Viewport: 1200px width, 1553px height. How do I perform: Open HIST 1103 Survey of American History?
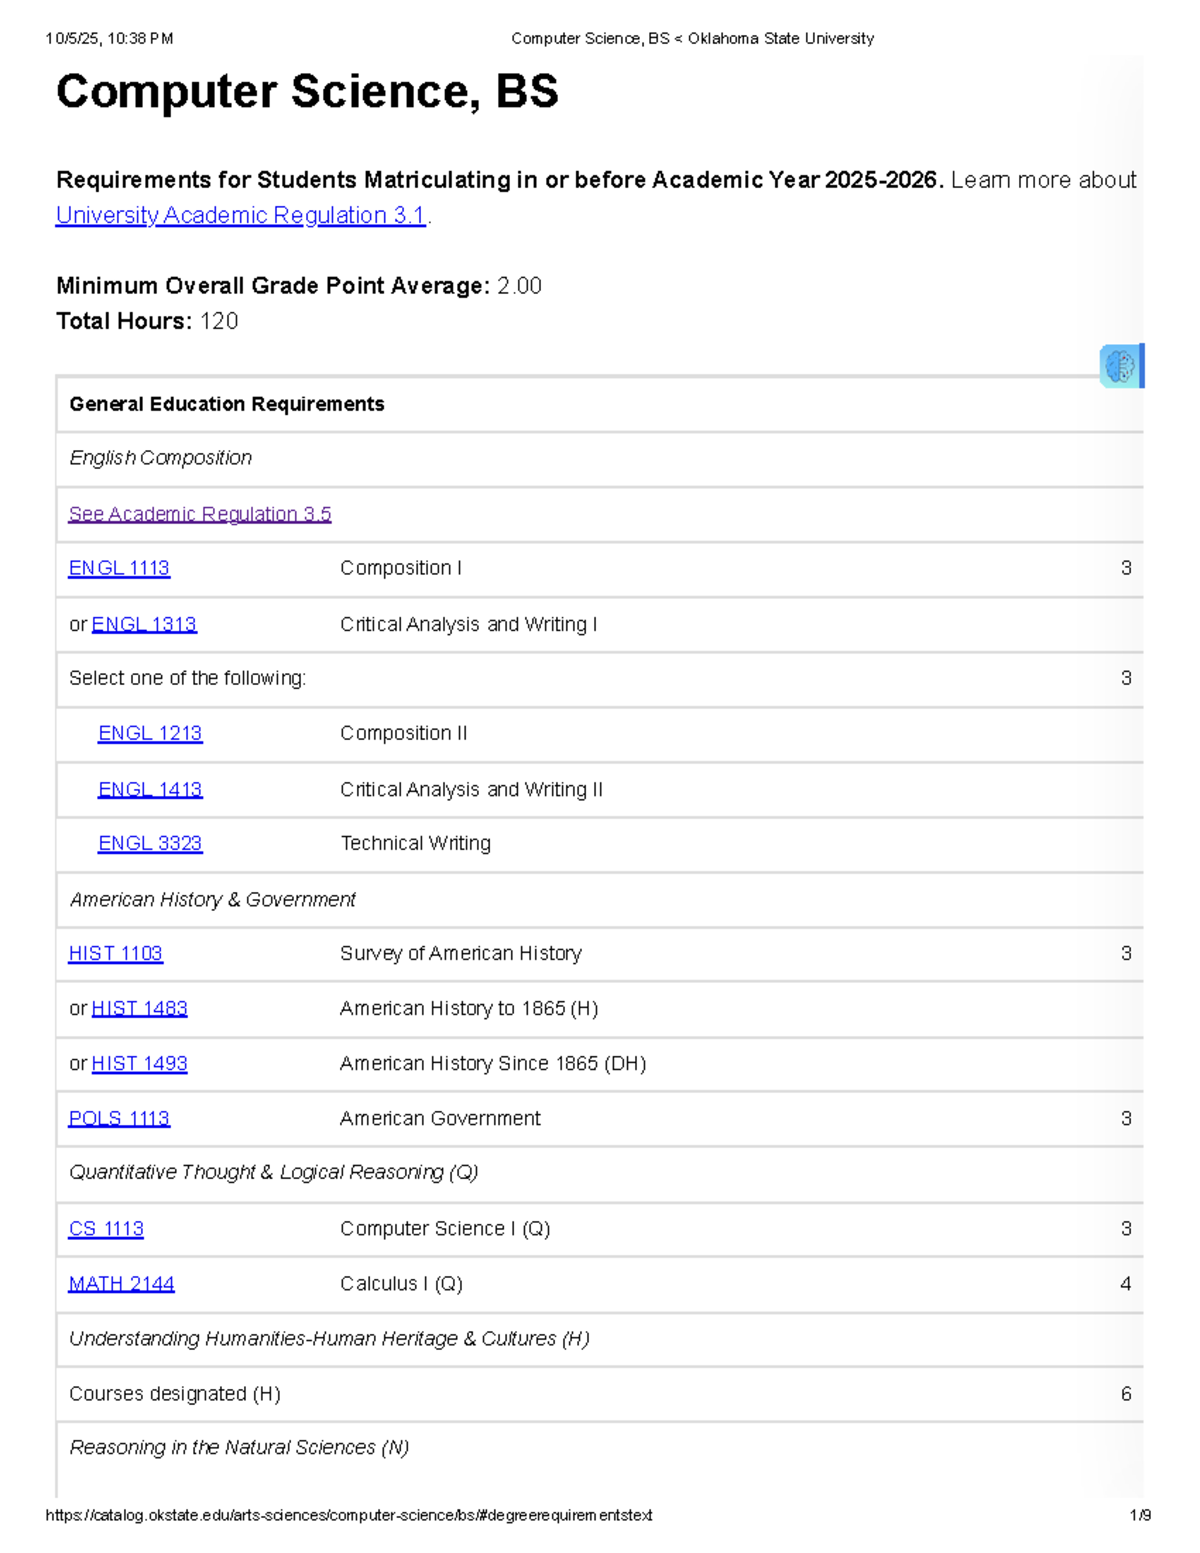point(117,953)
